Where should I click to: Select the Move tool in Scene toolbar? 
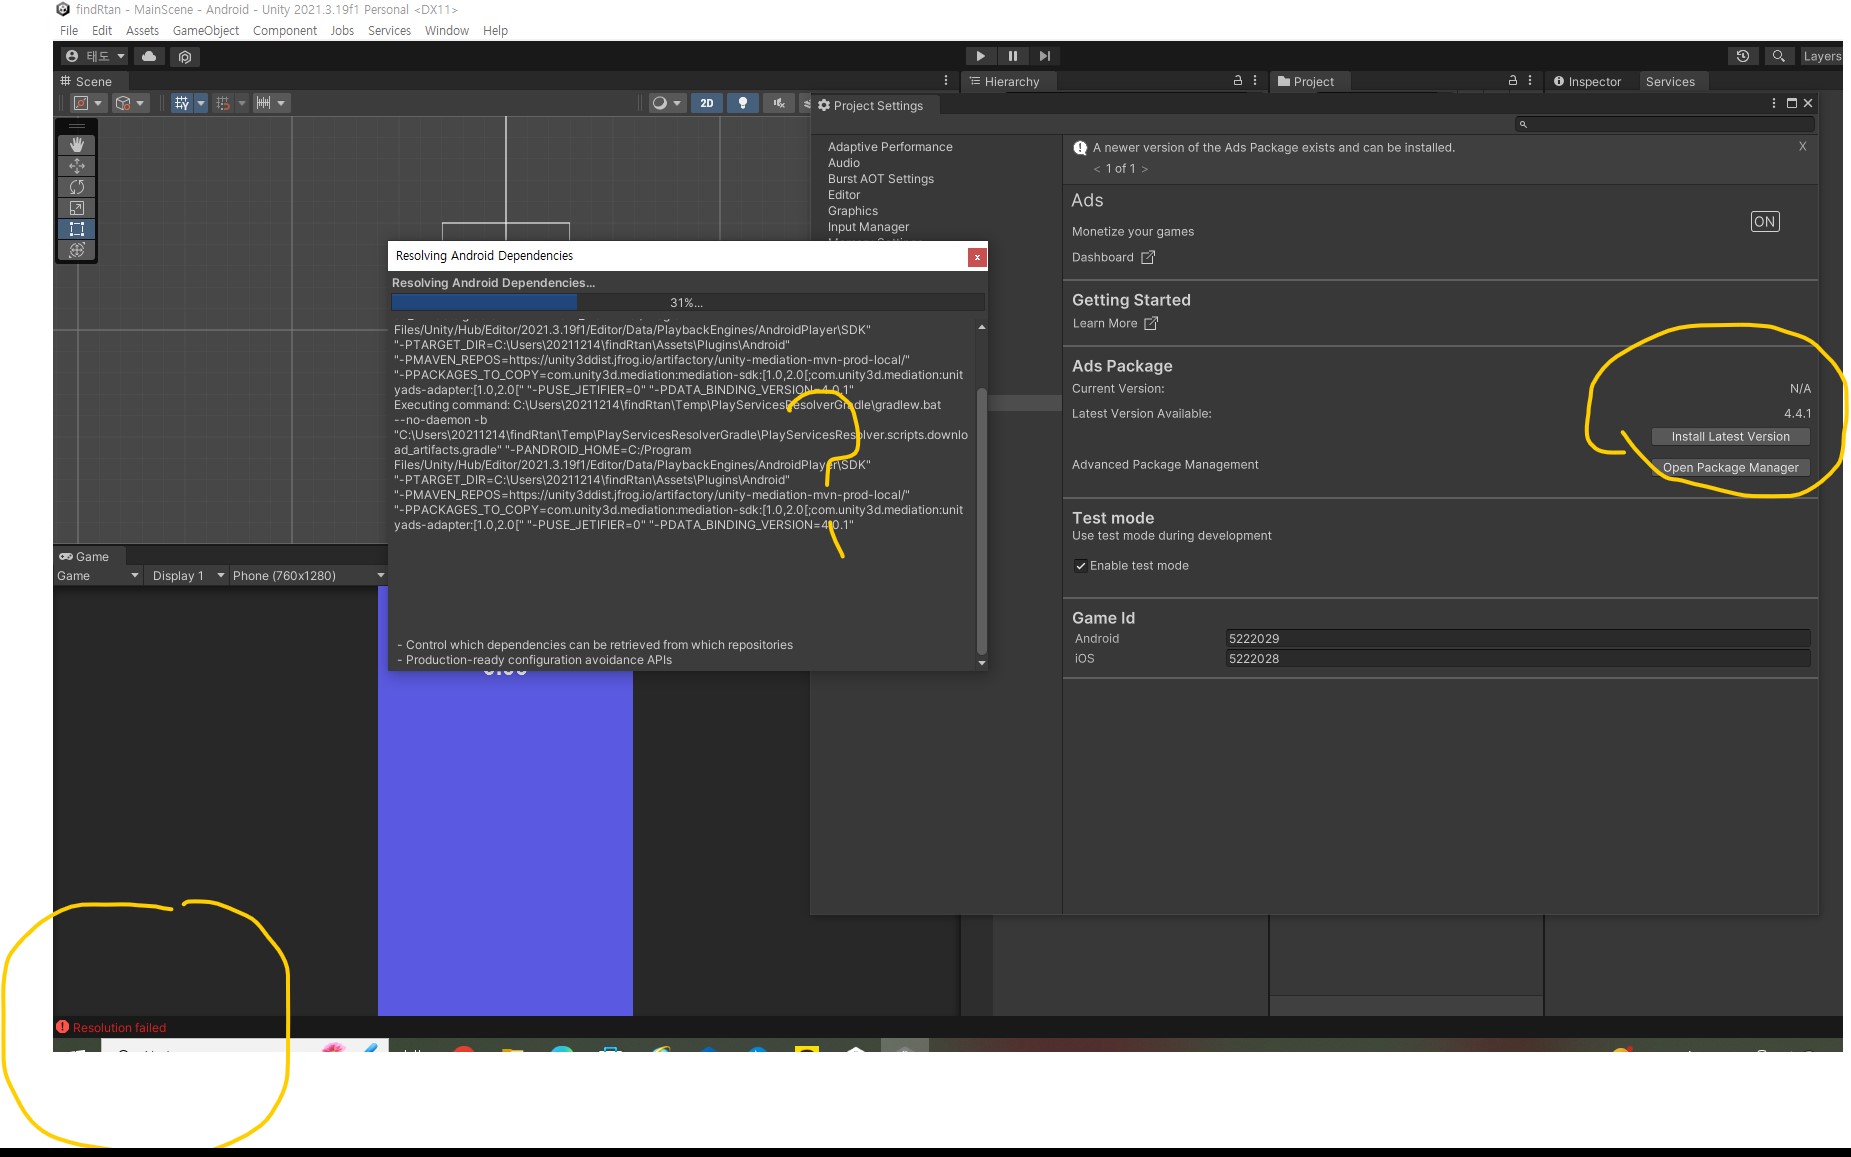click(x=77, y=166)
